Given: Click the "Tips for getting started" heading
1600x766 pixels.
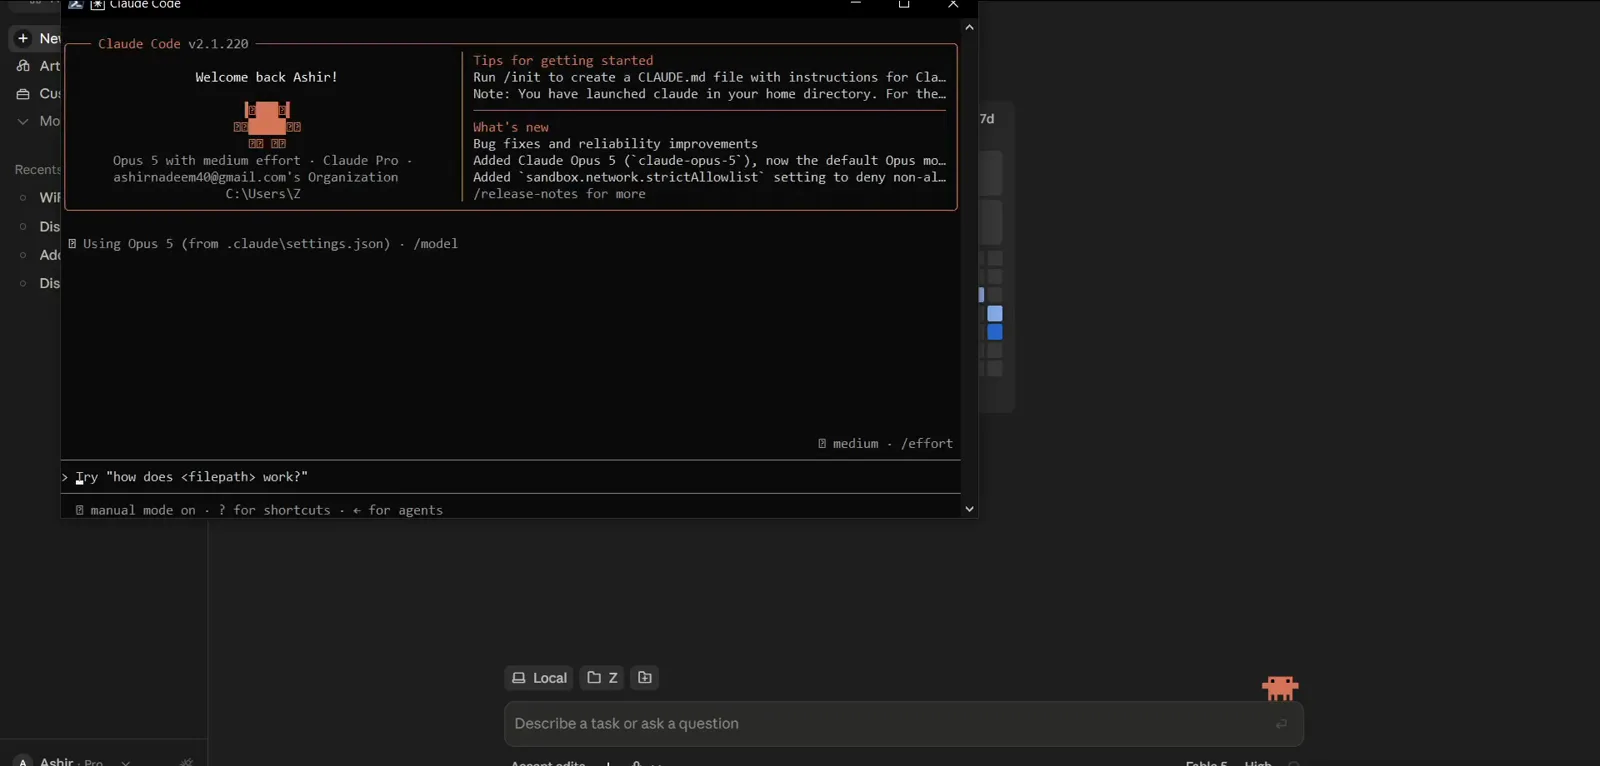Looking at the screenshot, I should click(563, 61).
